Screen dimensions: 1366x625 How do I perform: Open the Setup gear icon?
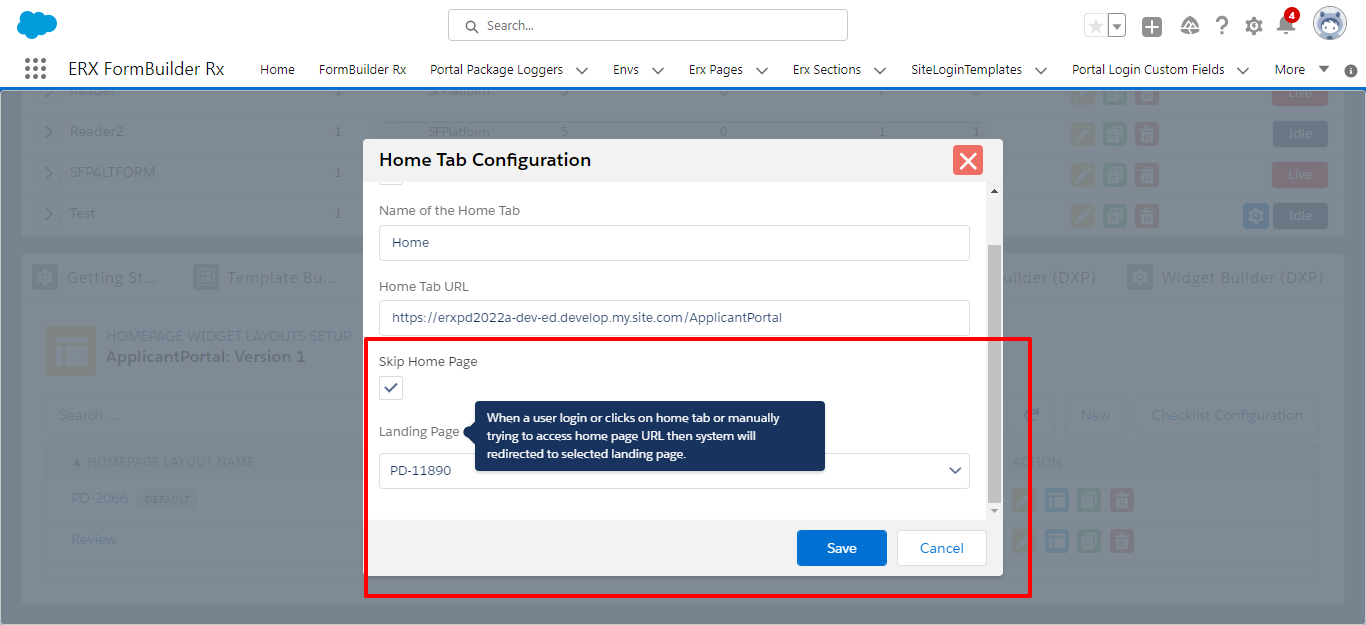[1254, 26]
